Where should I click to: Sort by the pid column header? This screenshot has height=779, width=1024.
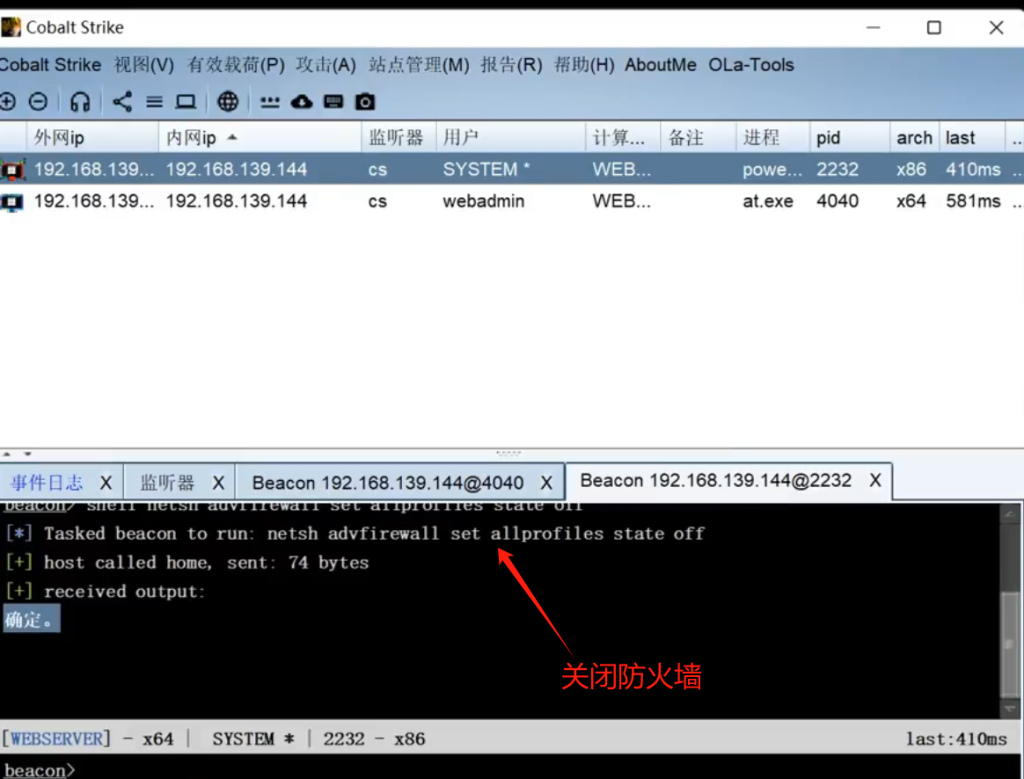tap(849, 138)
